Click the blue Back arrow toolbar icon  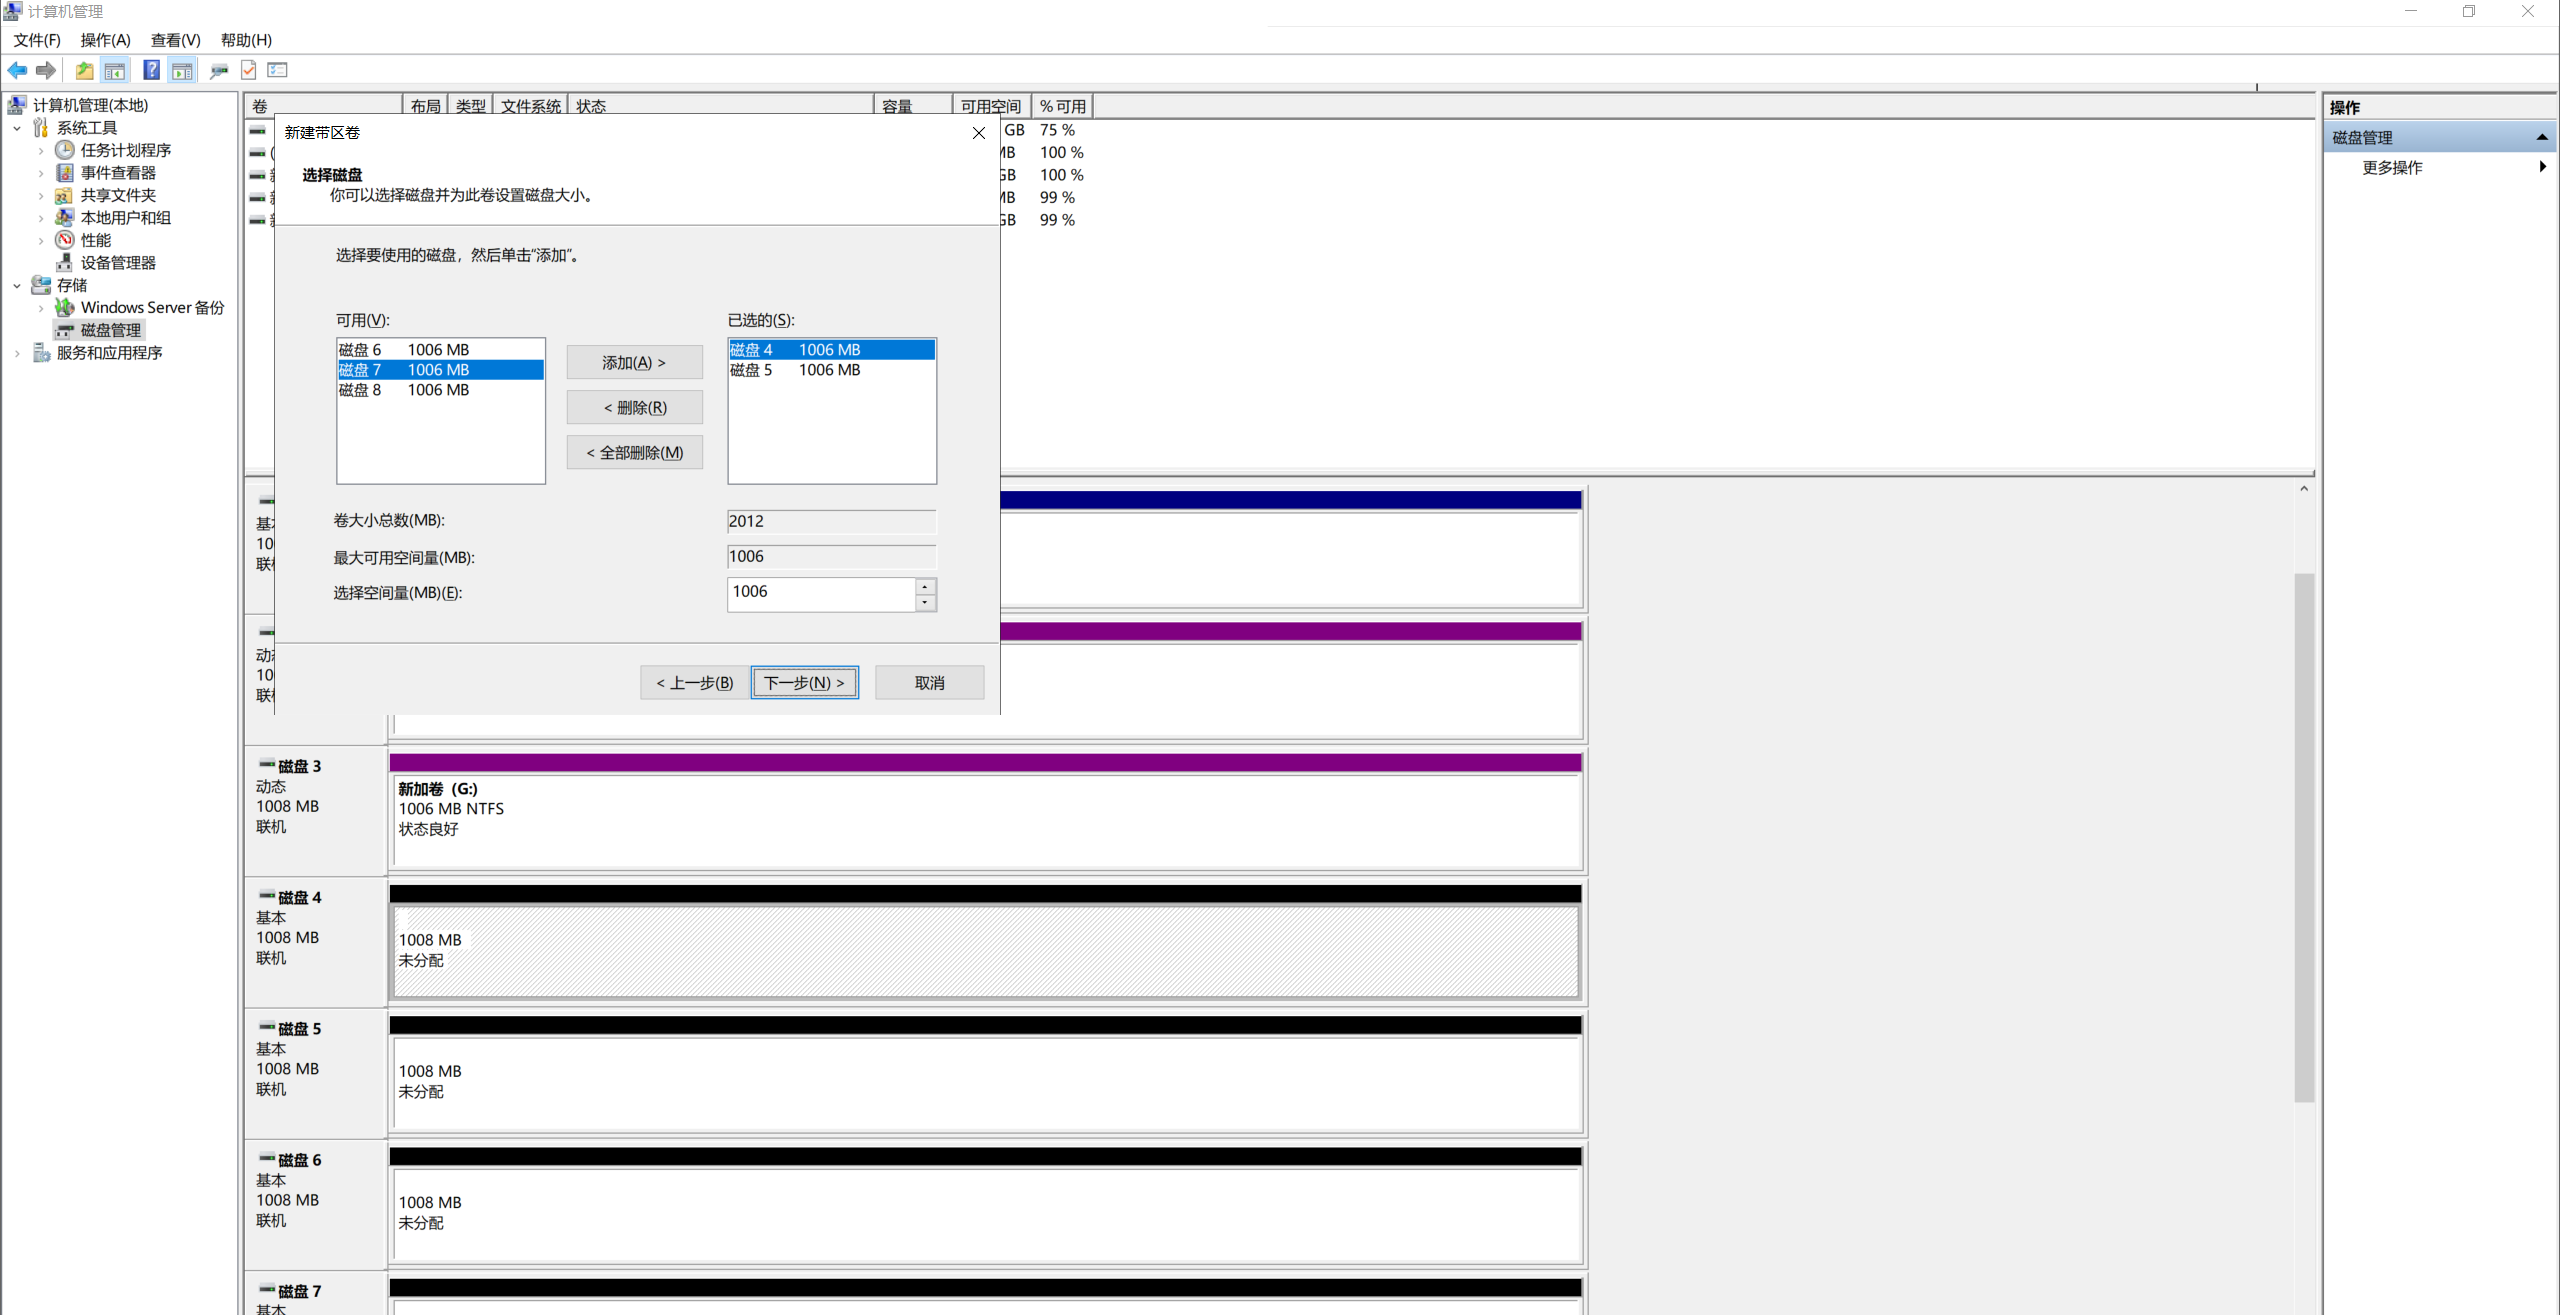(17, 70)
